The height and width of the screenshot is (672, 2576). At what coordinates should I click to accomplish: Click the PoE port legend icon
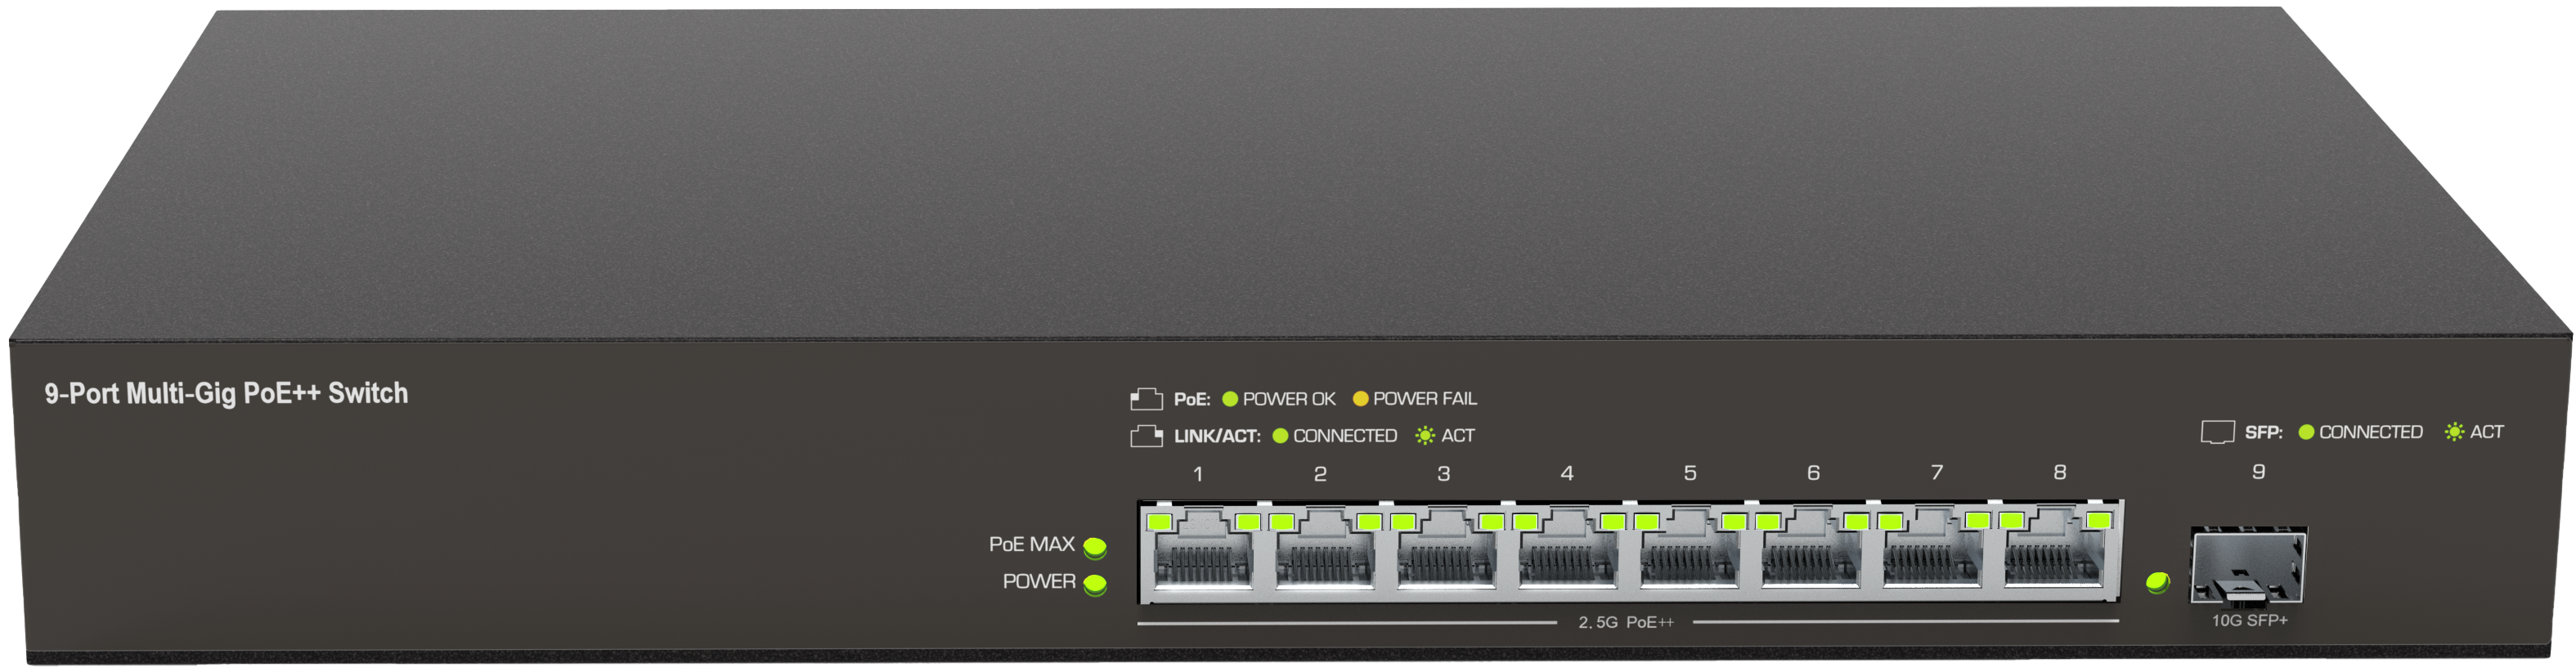click(x=1146, y=400)
